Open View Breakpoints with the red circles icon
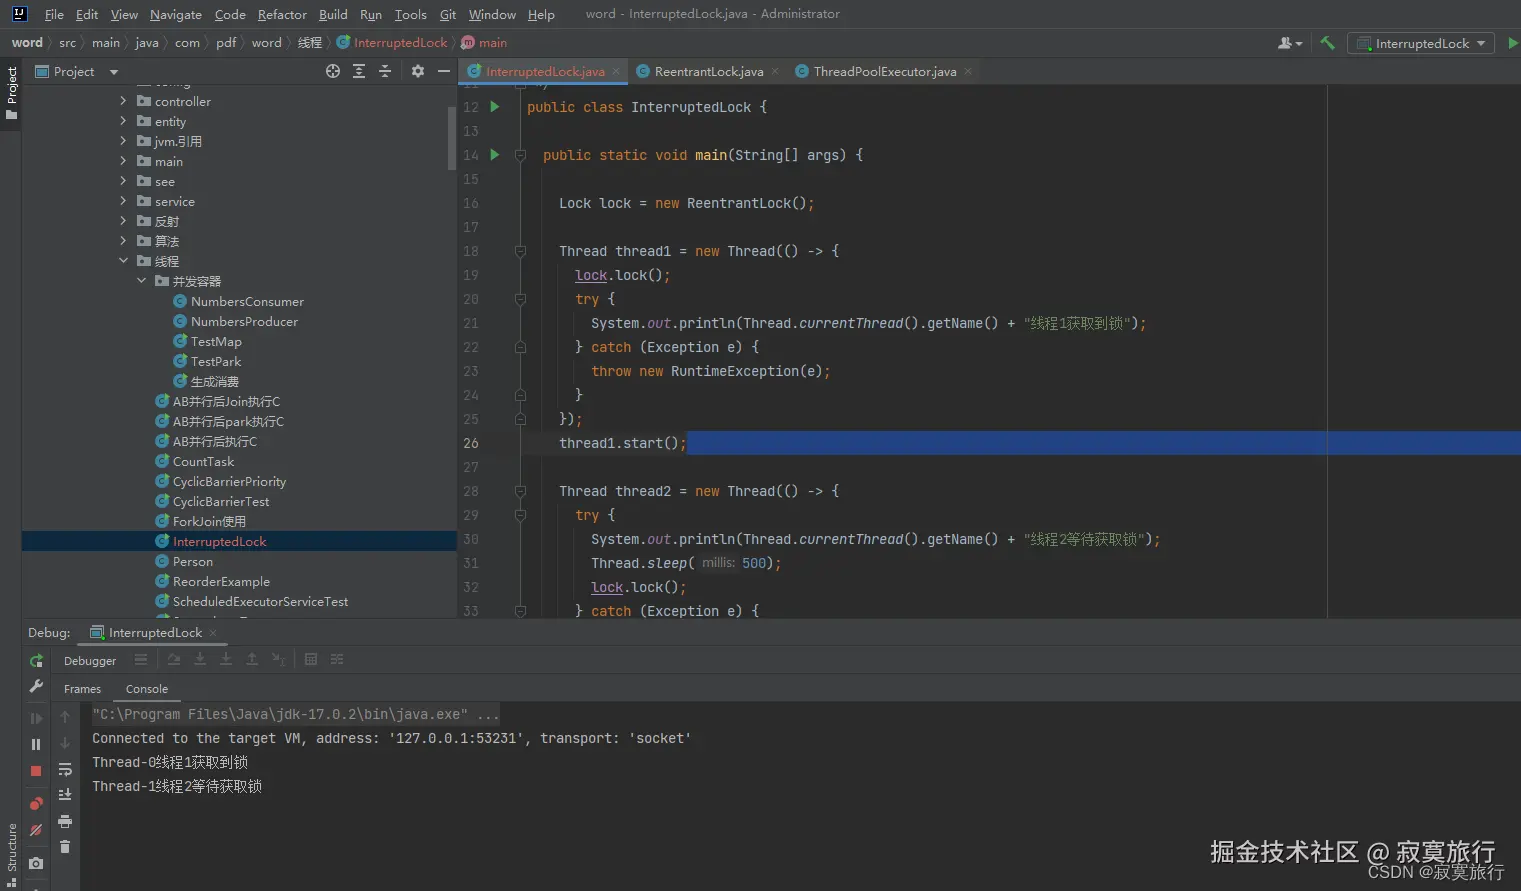Image resolution: width=1521 pixels, height=891 pixels. (36, 804)
